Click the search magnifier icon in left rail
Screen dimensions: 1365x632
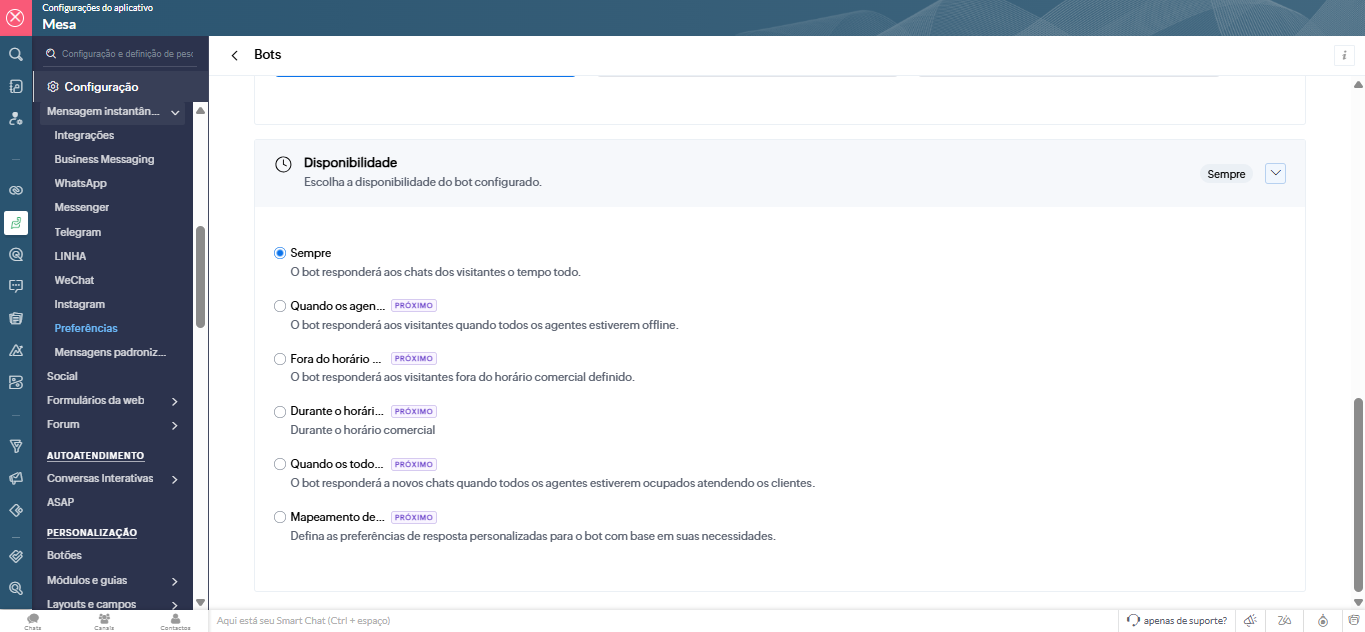click(x=16, y=54)
